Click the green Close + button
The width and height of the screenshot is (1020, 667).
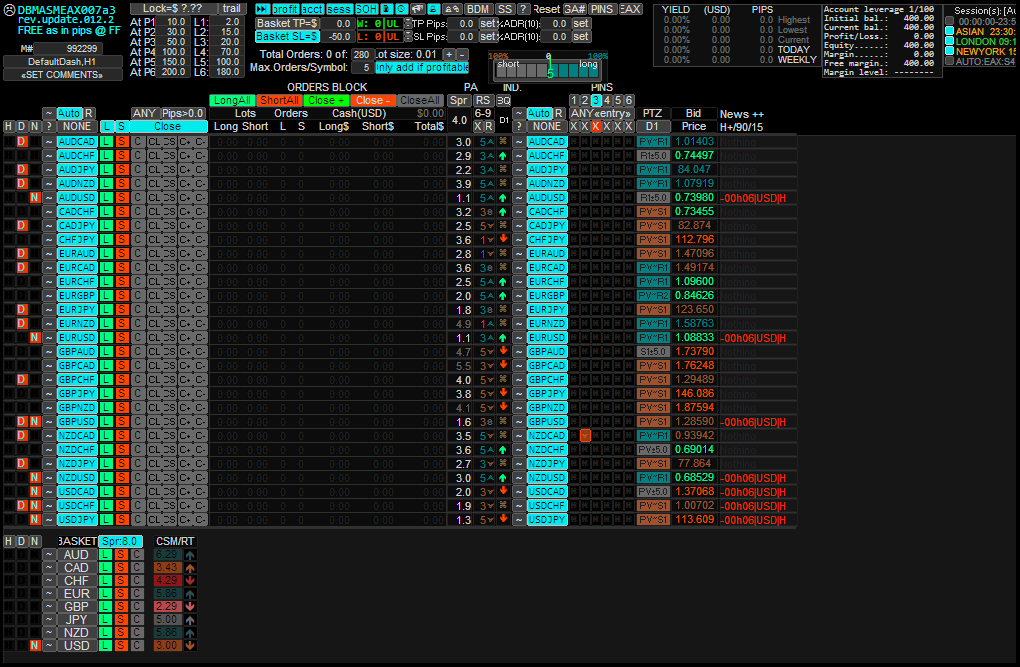(x=326, y=100)
